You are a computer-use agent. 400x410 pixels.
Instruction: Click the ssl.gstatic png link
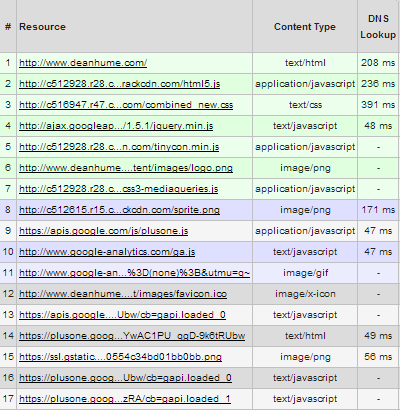tap(120, 357)
